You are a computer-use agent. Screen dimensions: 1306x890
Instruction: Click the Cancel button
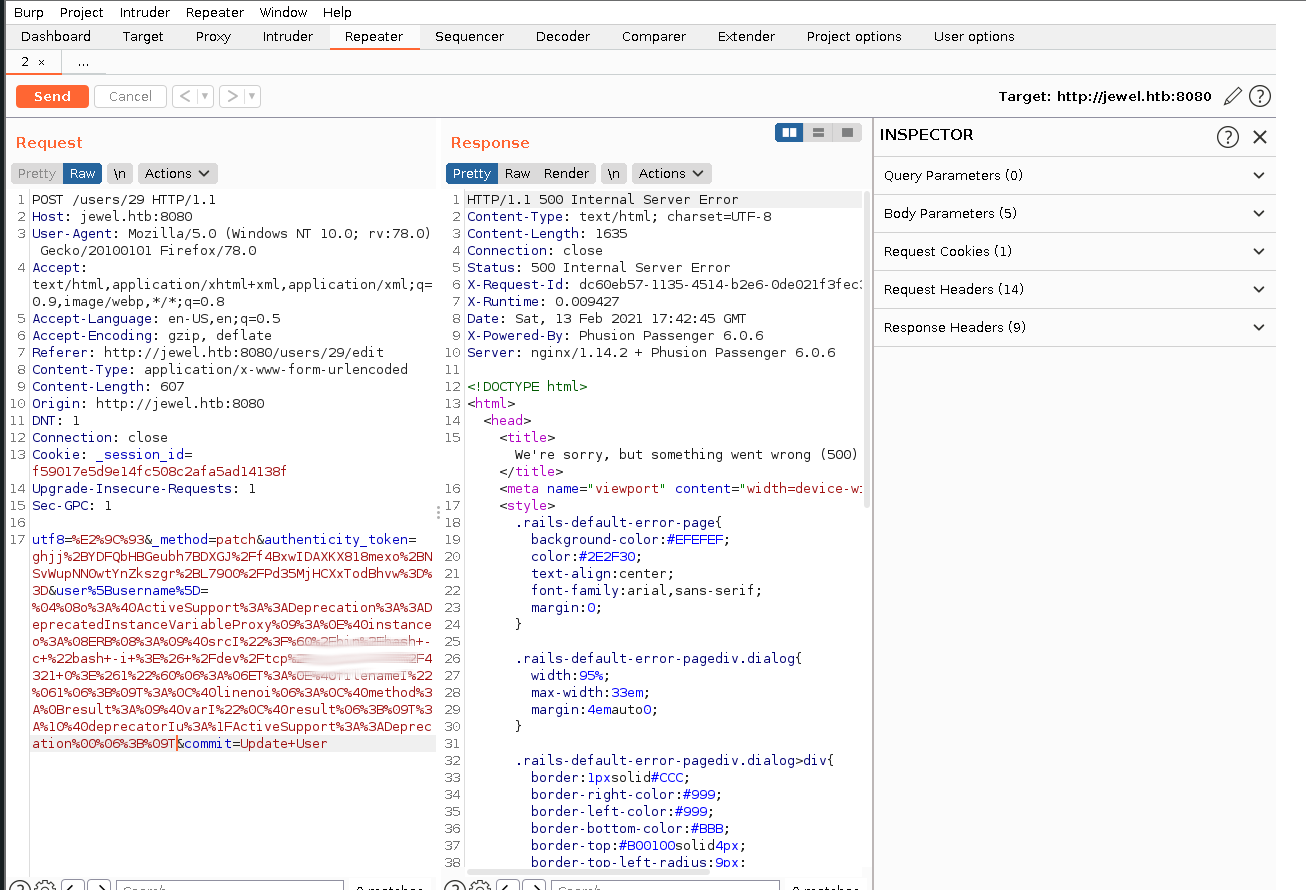coord(130,96)
